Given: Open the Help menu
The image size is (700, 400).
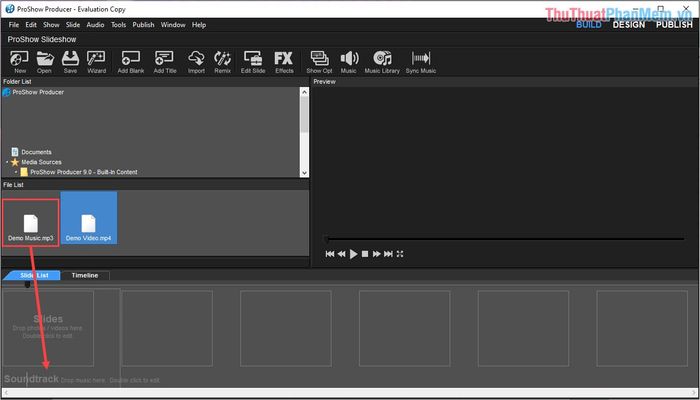Looking at the screenshot, I should pyautogui.click(x=199, y=25).
